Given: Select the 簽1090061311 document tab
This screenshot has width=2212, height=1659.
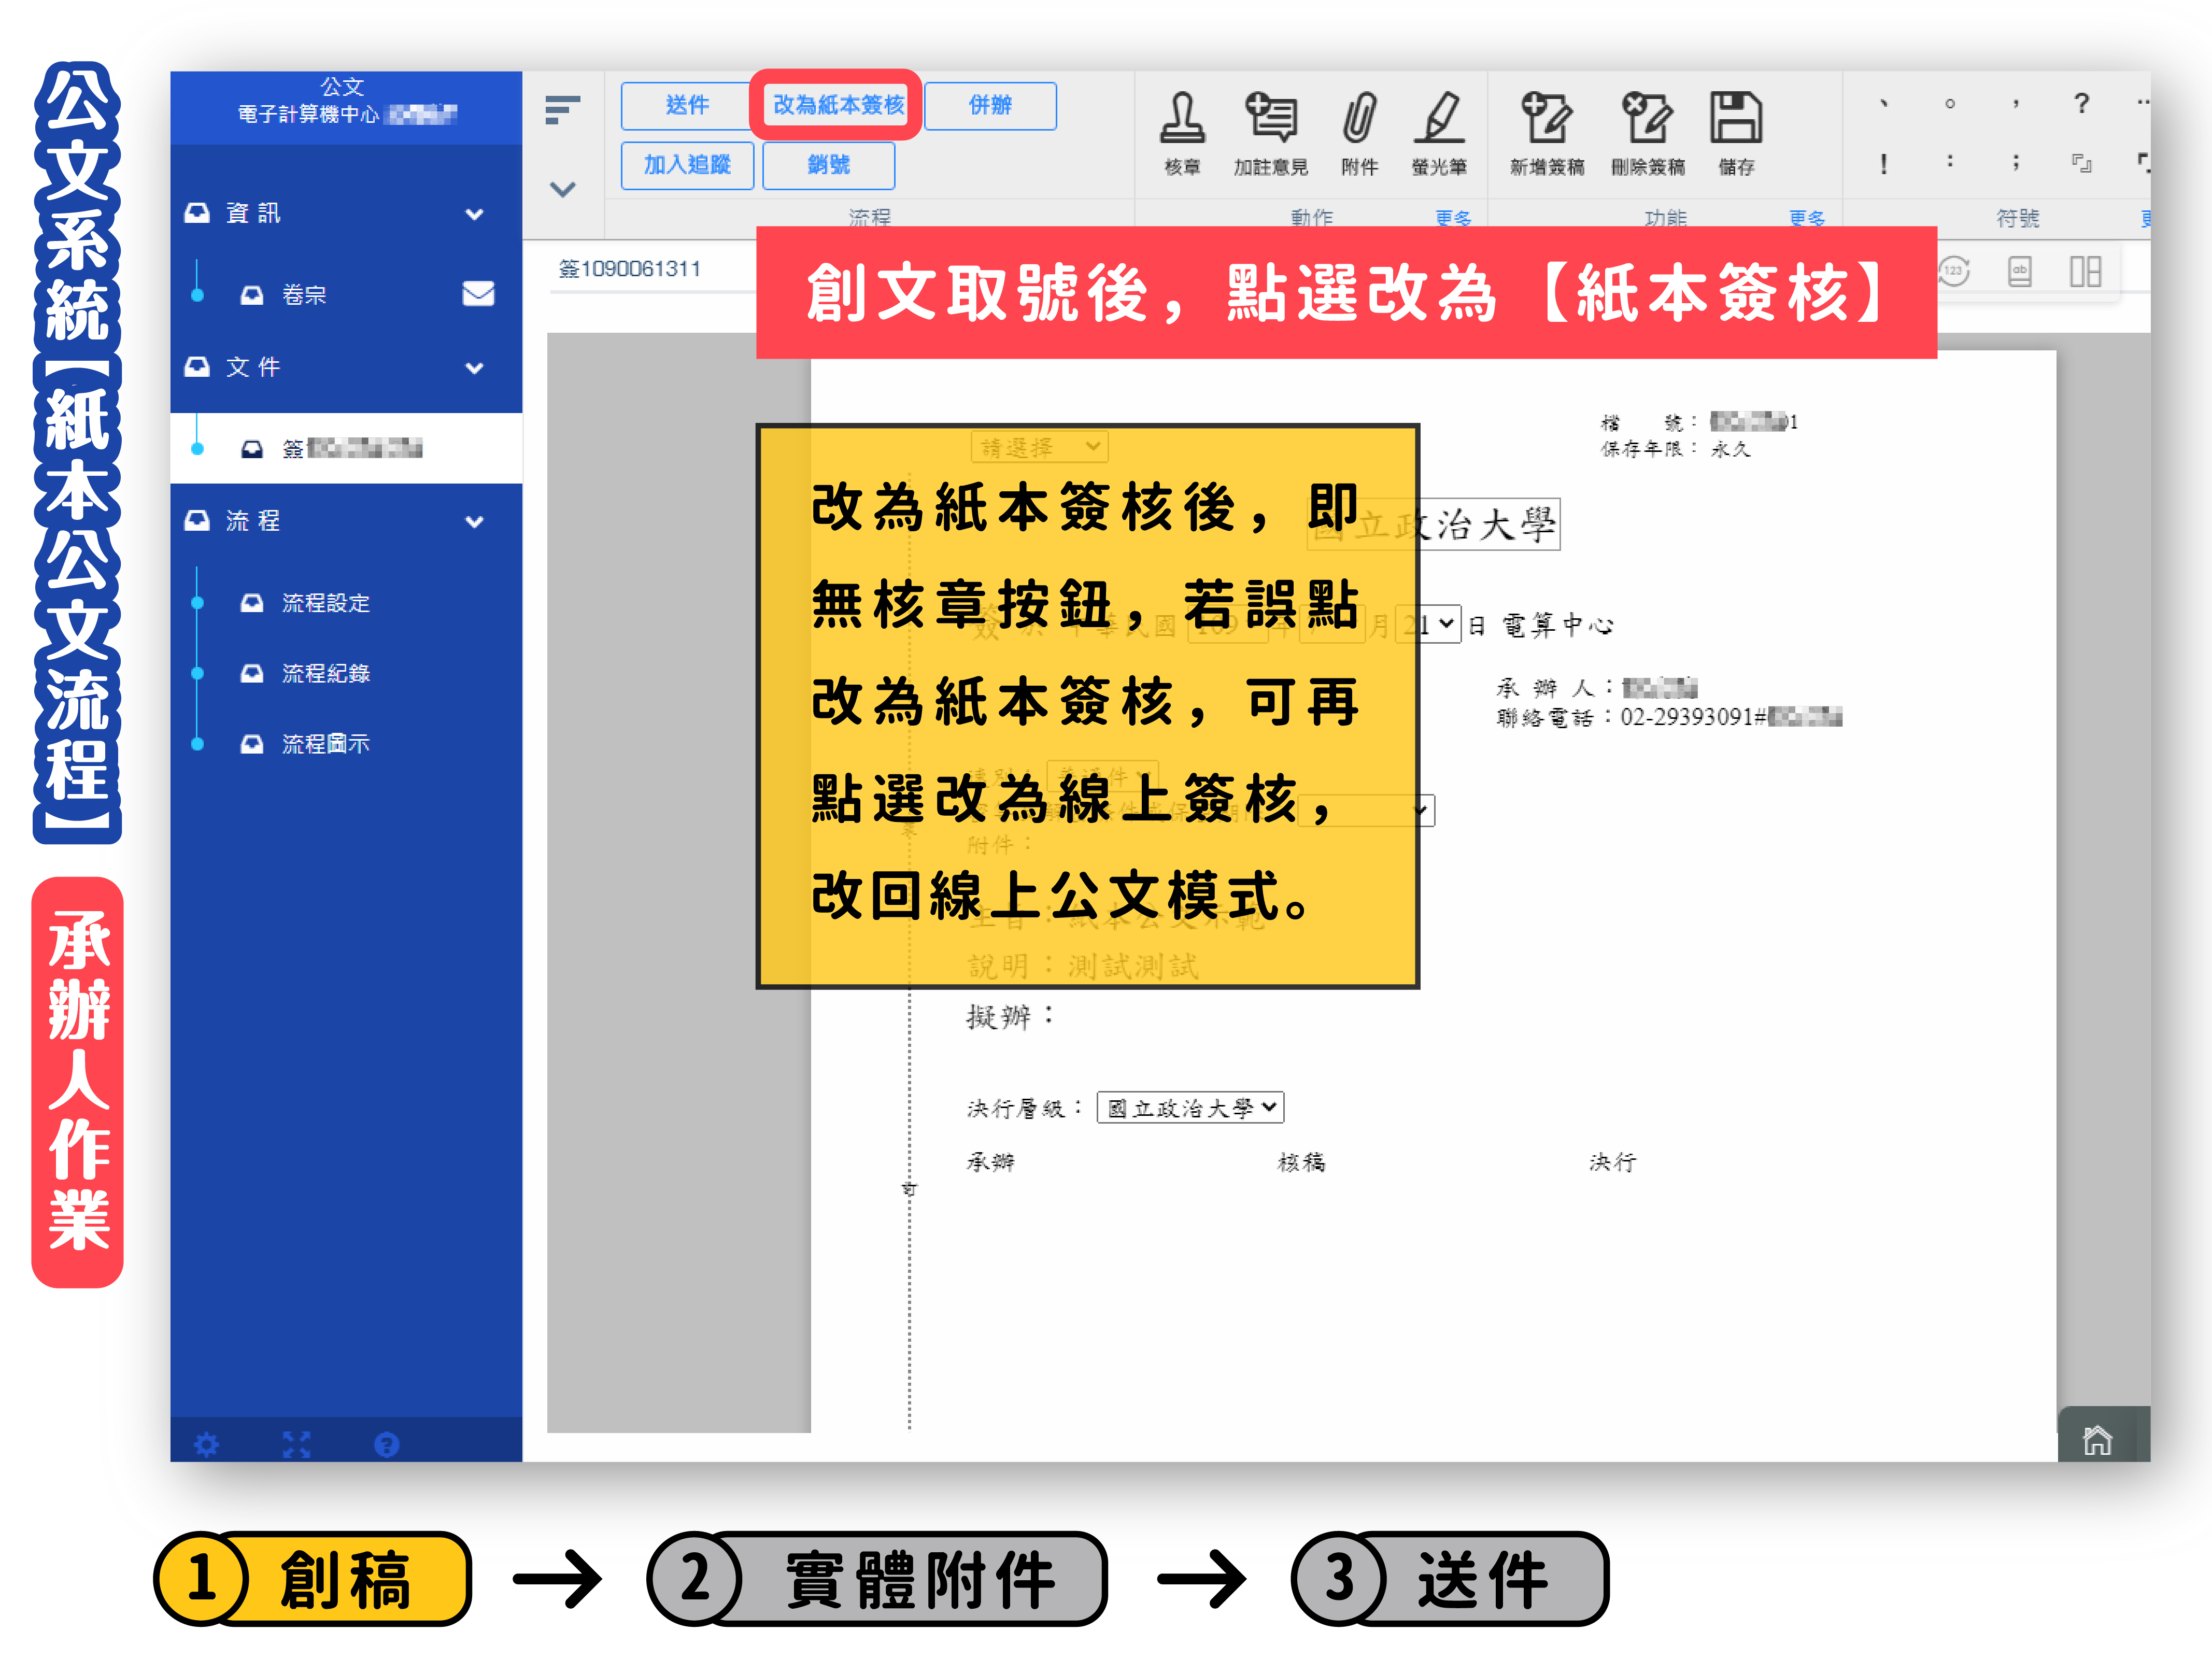Looking at the screenshot, I should coord(630,268).
